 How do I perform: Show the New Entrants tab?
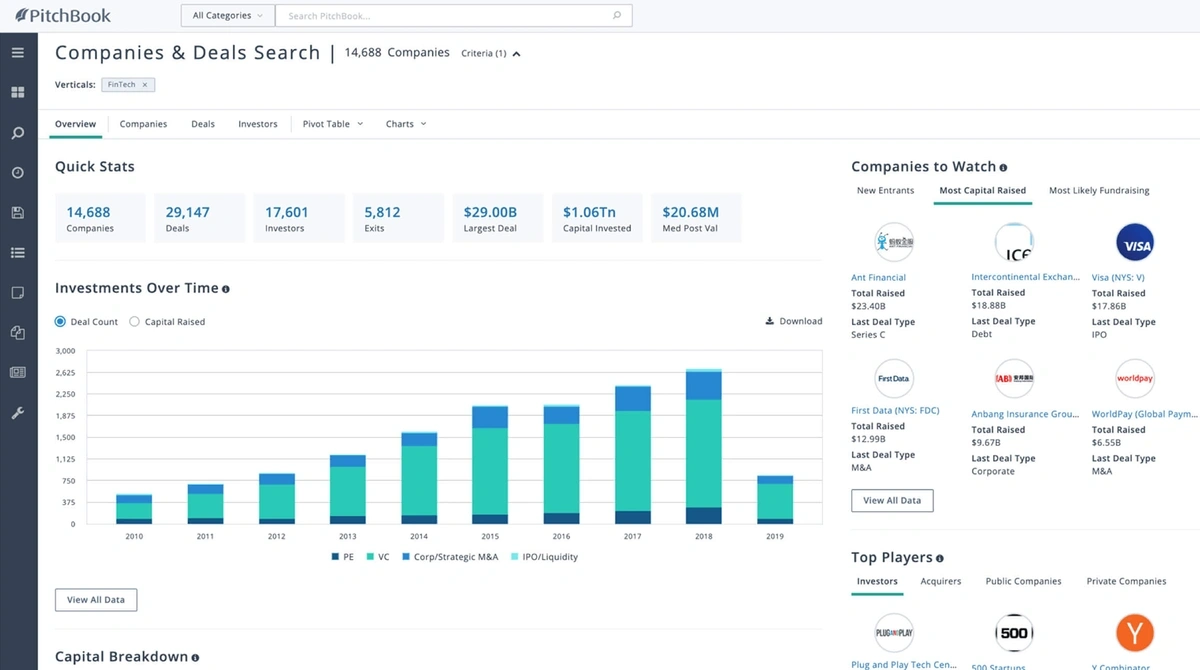(x=885, y=190)
